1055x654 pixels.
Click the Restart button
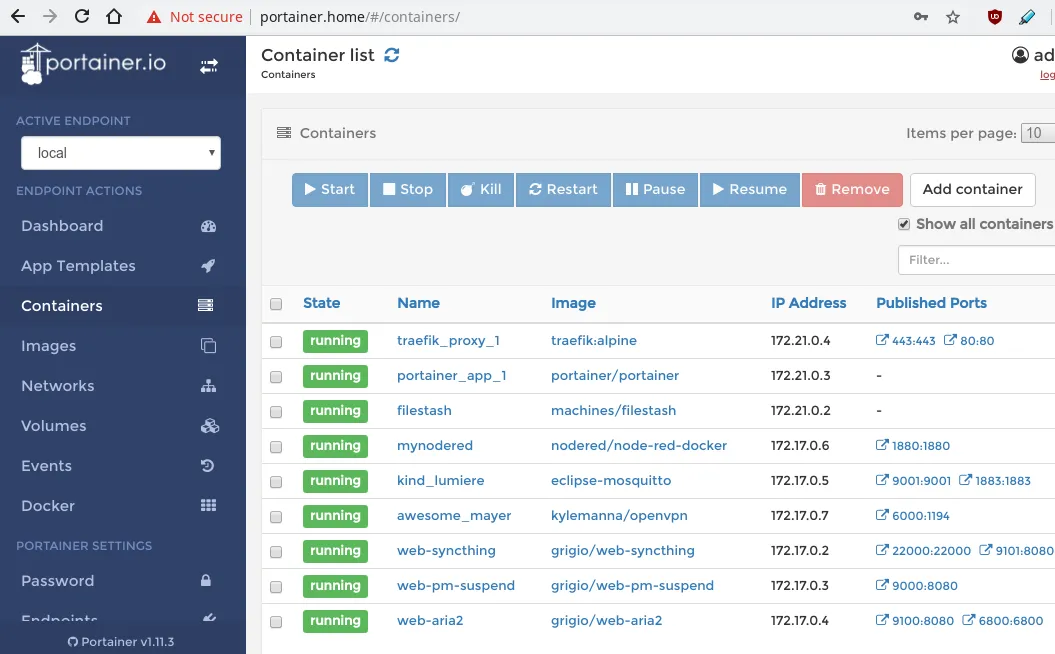[x=563, y=190]
